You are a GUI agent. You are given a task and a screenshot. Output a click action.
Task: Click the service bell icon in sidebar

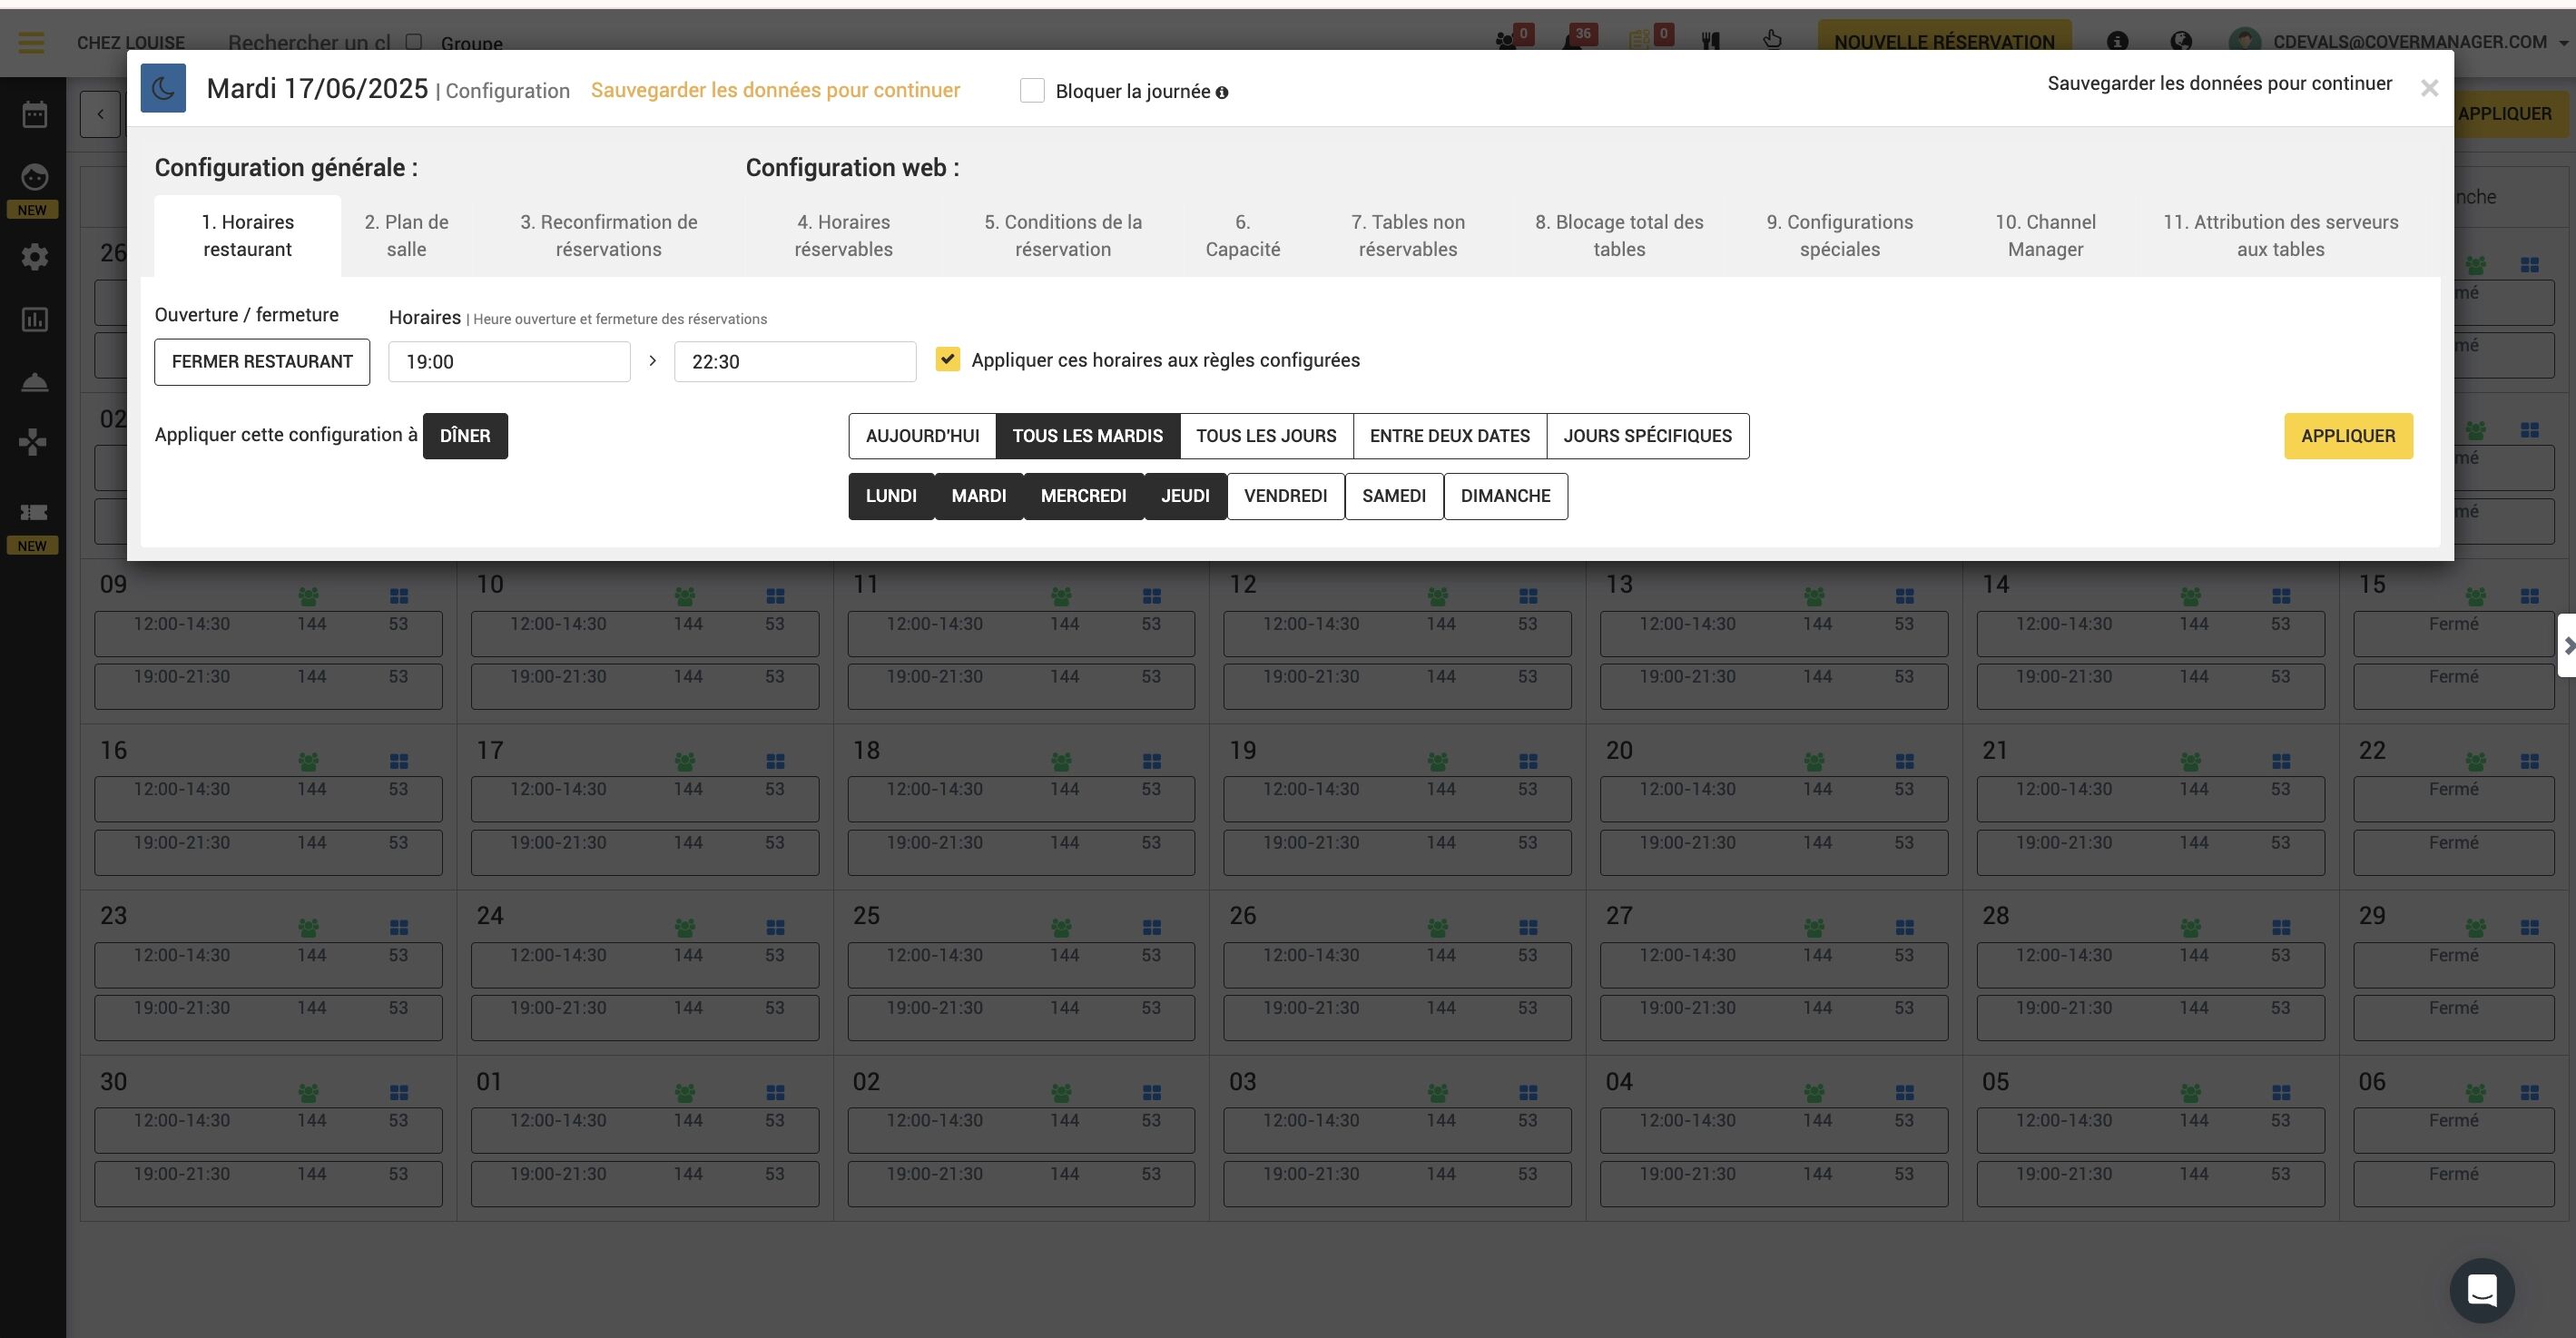pos(34,383)
